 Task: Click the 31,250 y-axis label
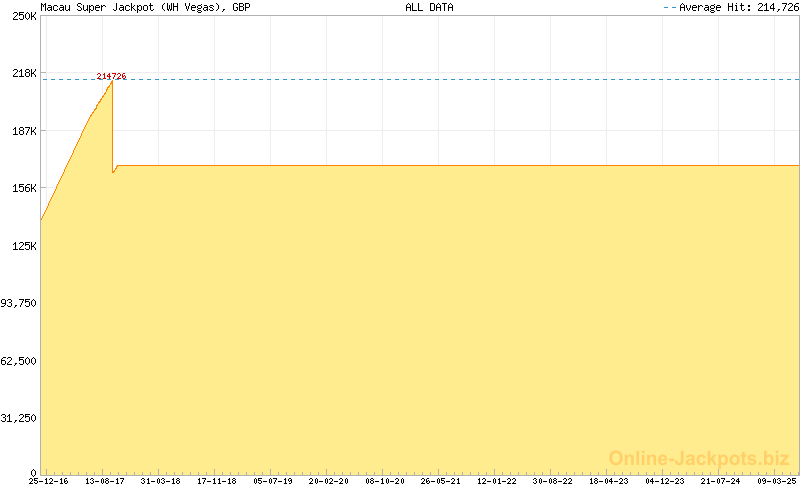point(19,417)
